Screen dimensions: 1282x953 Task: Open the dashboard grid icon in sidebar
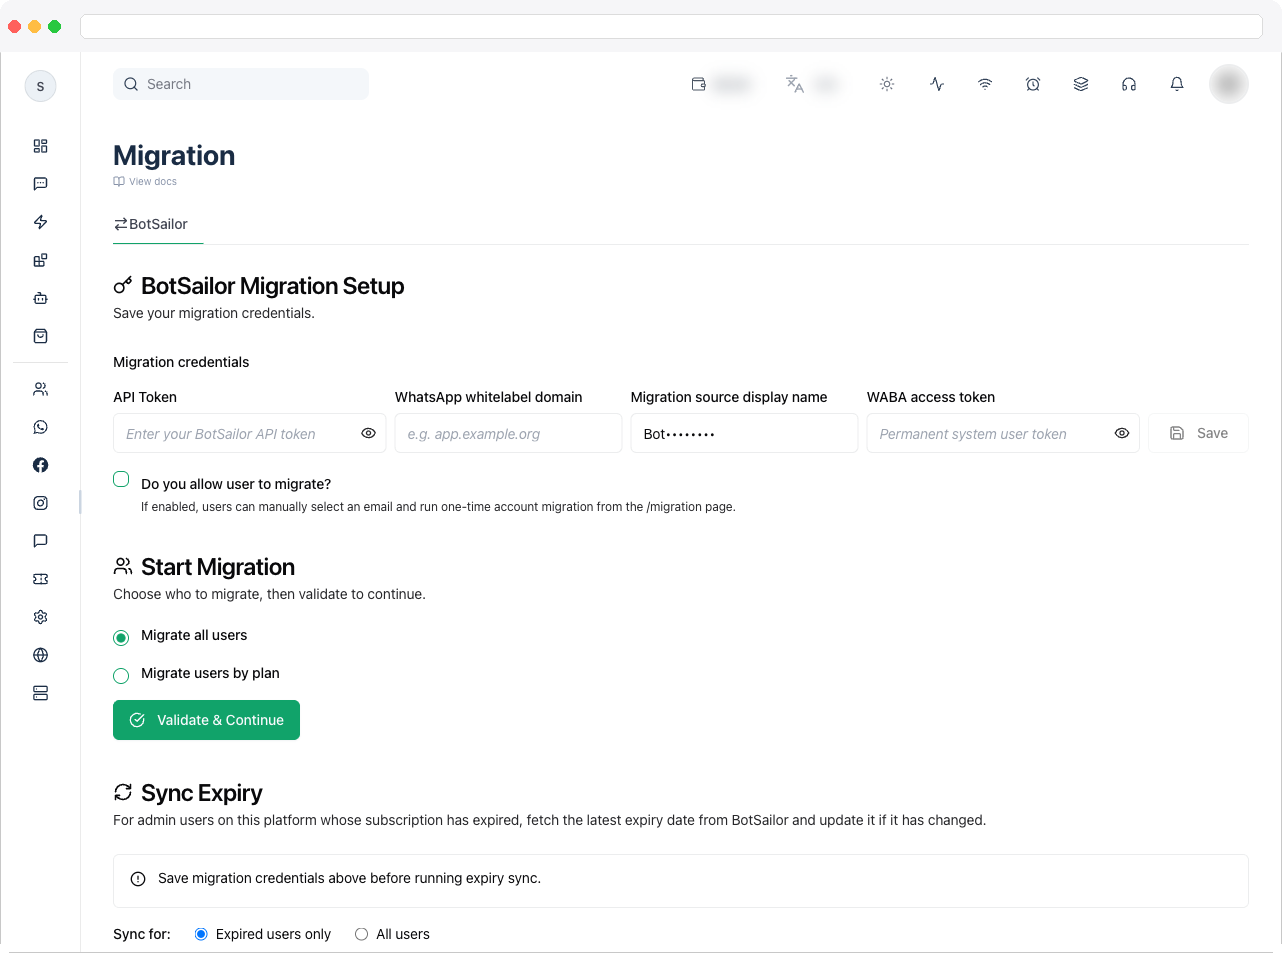point(40,146)
